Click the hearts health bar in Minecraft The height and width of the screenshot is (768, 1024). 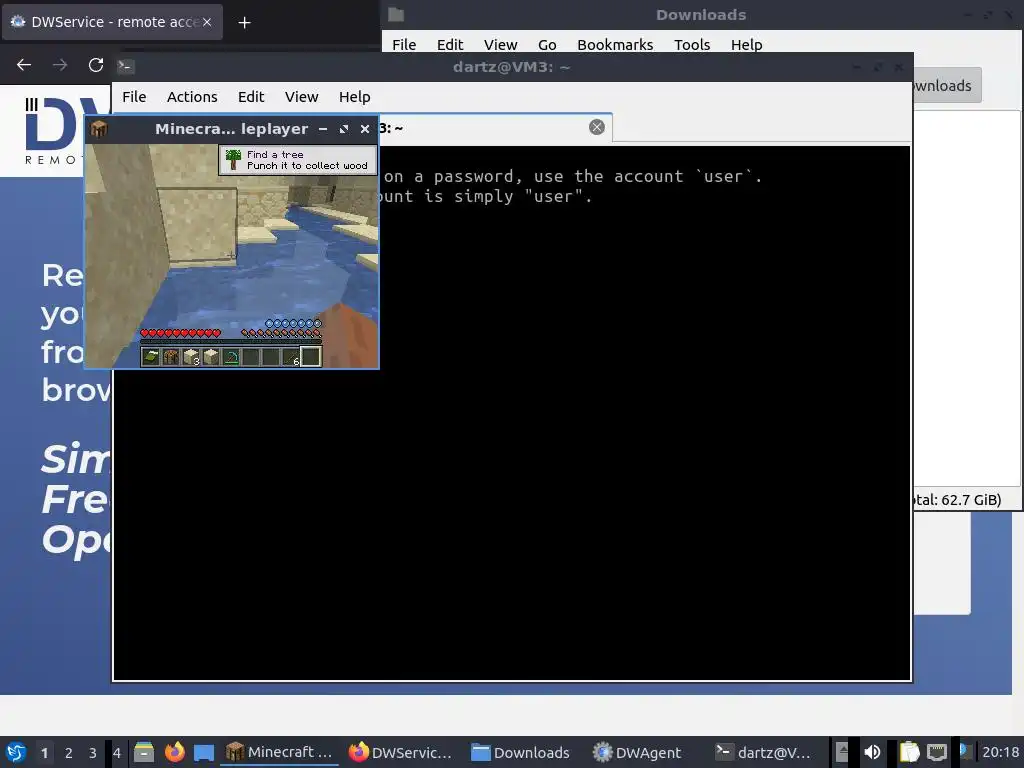click(x=181, y=333)
